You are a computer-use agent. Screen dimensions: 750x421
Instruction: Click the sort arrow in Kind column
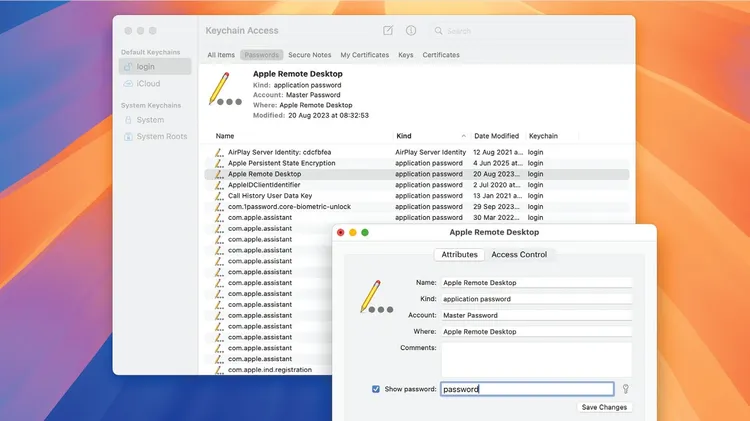coord(463,136)
